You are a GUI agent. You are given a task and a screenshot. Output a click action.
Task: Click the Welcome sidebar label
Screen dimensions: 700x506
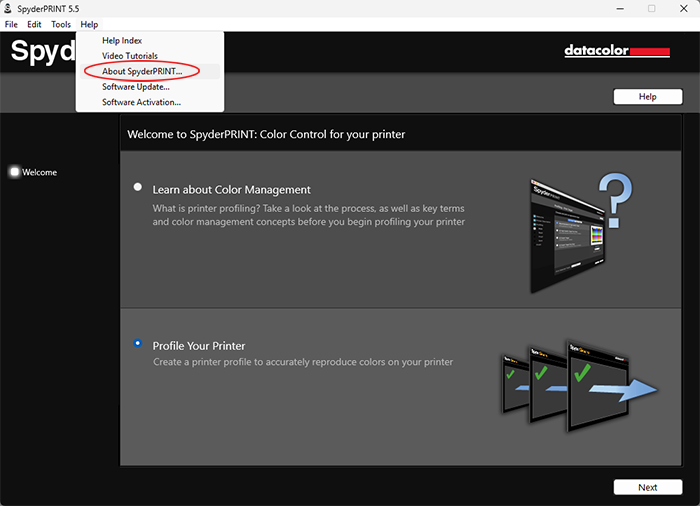pyautogui.click(x=40, y=172)
